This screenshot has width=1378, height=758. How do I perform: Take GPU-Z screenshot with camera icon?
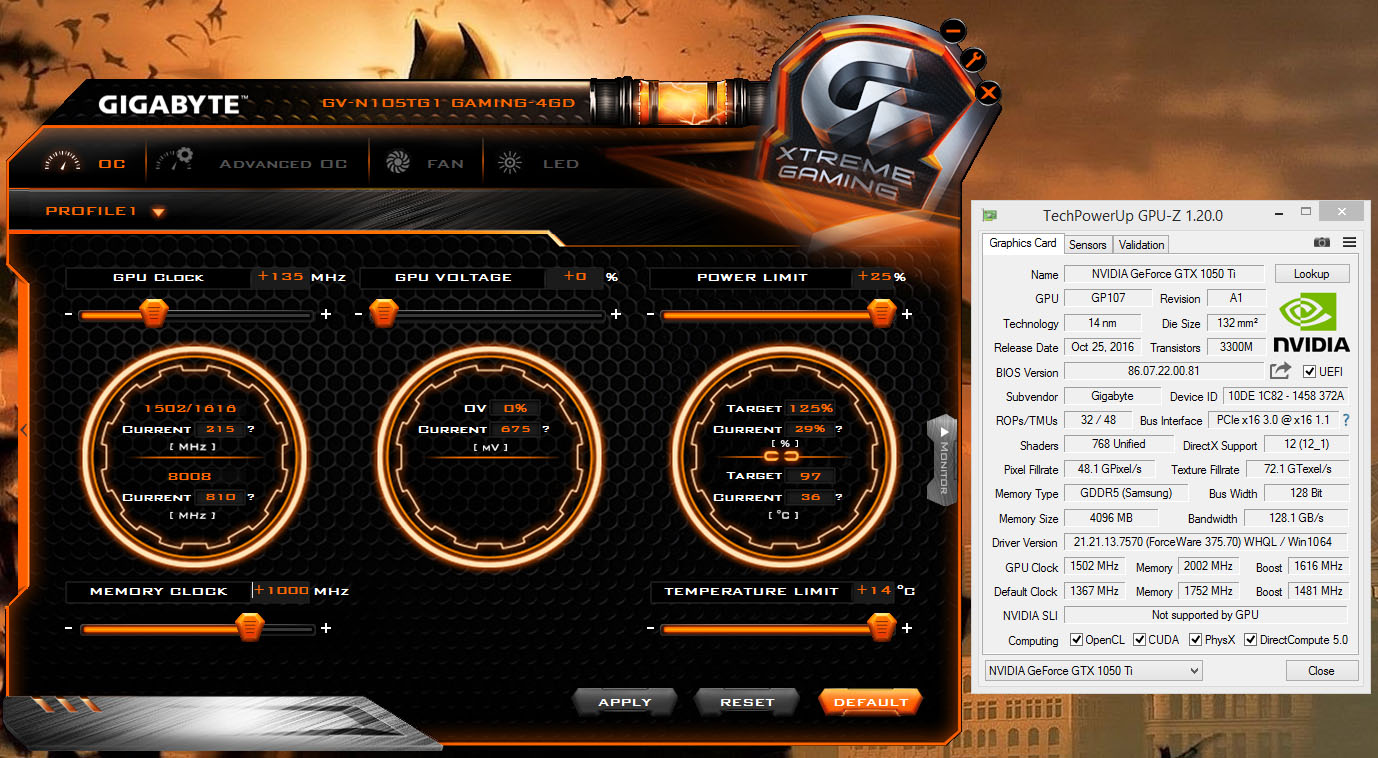click(x=1322, y=242)
